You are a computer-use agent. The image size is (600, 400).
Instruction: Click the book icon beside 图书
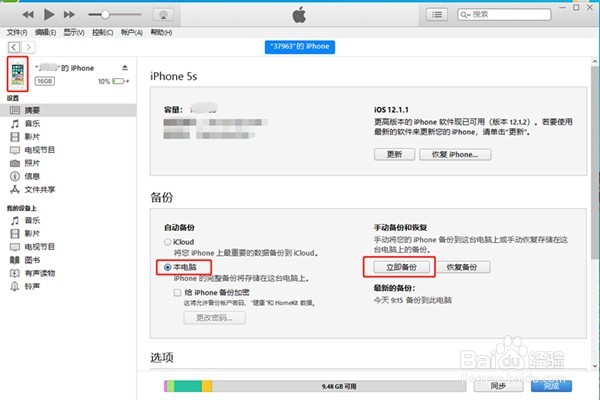[15, 260]
